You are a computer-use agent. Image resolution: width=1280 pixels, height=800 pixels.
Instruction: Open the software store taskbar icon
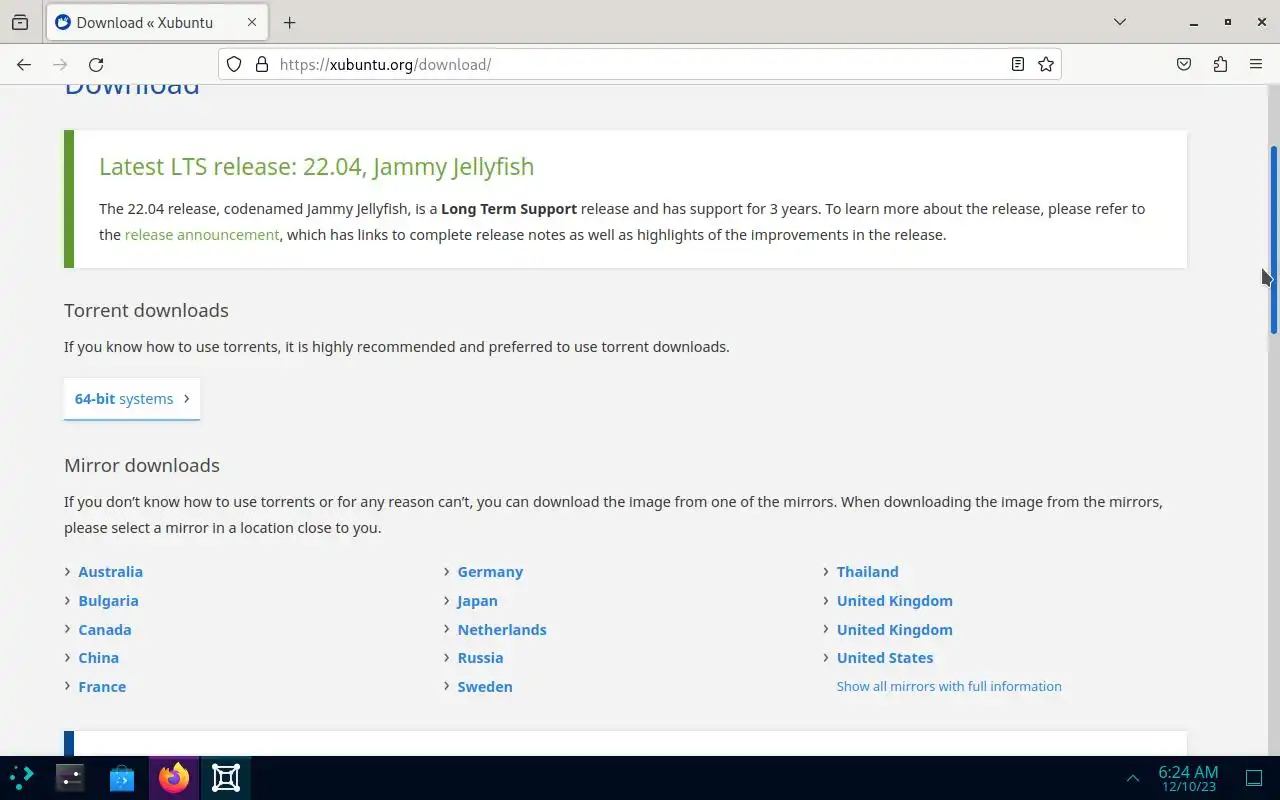coord(122,778)
